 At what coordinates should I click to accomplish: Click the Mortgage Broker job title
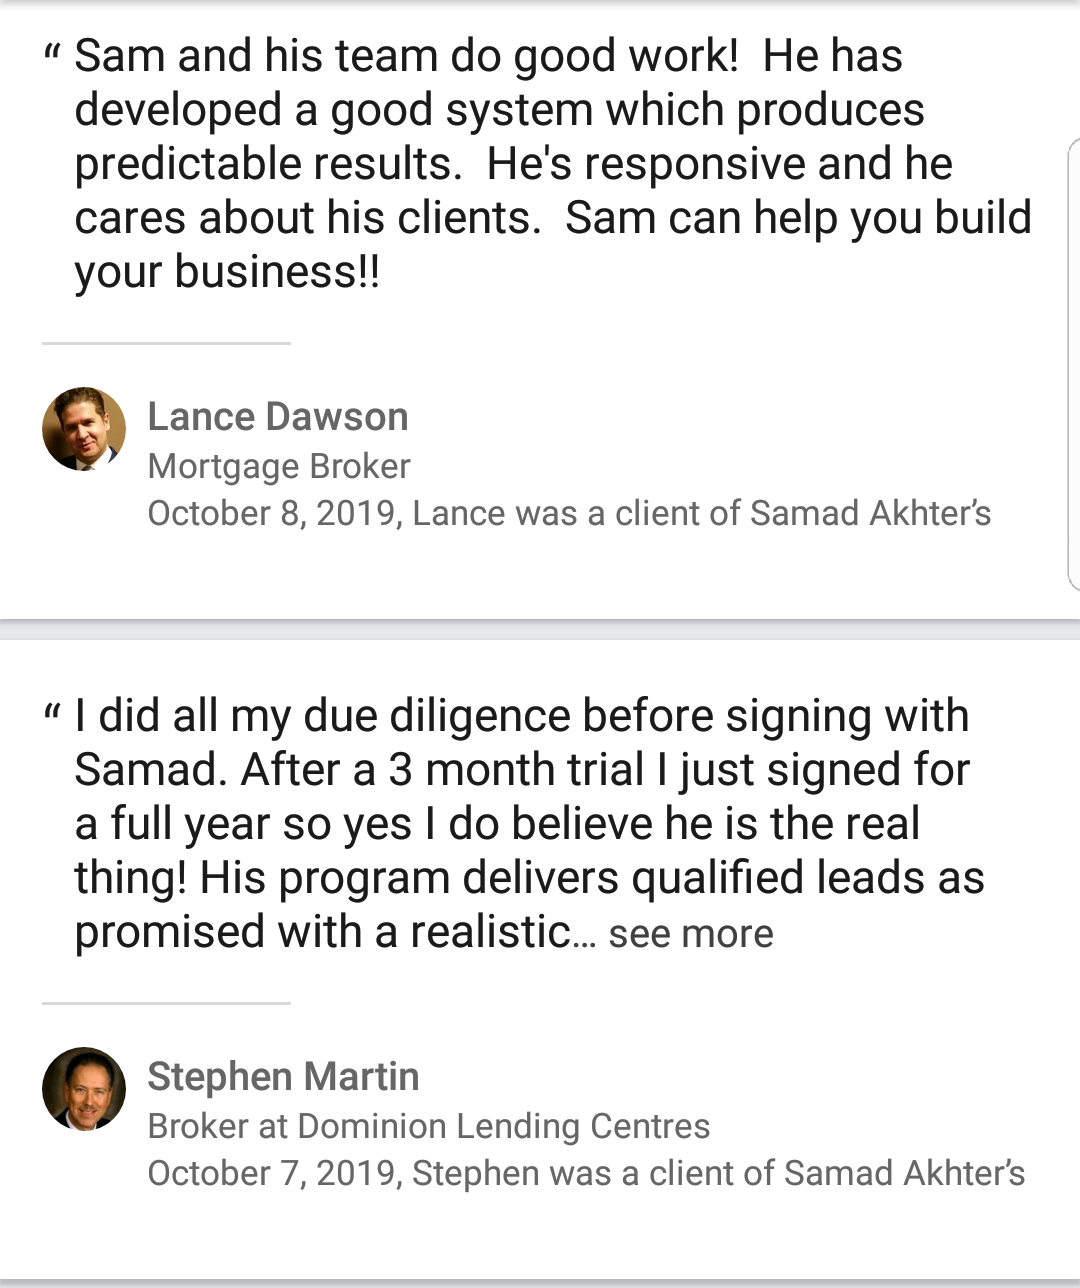279,466
